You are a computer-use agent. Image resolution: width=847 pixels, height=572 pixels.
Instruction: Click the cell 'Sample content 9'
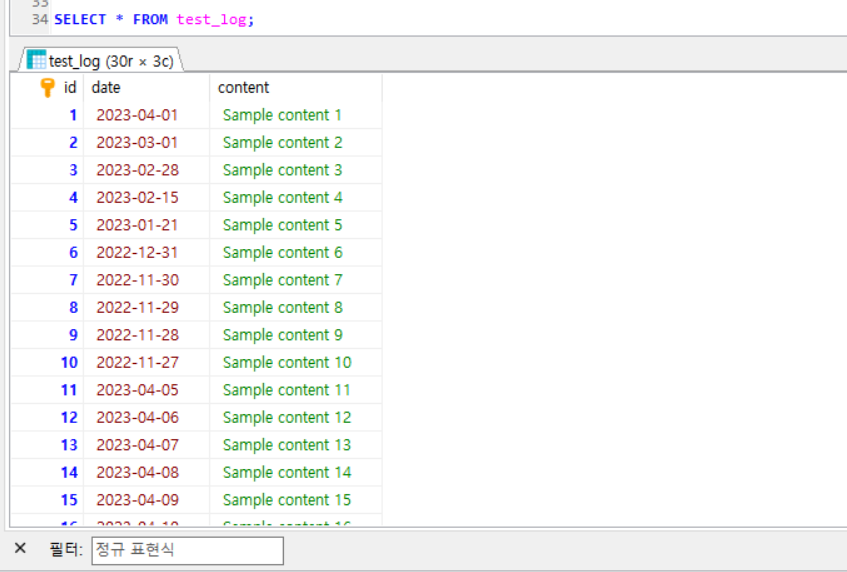point(296,335)
